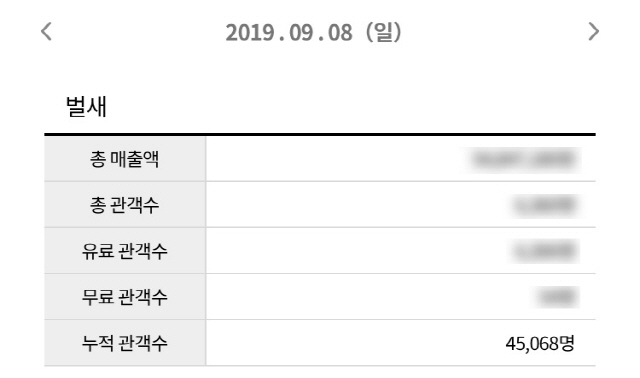Click the year 2019 in the date
This screenshot has width=640, height=378.
(250, 33)
